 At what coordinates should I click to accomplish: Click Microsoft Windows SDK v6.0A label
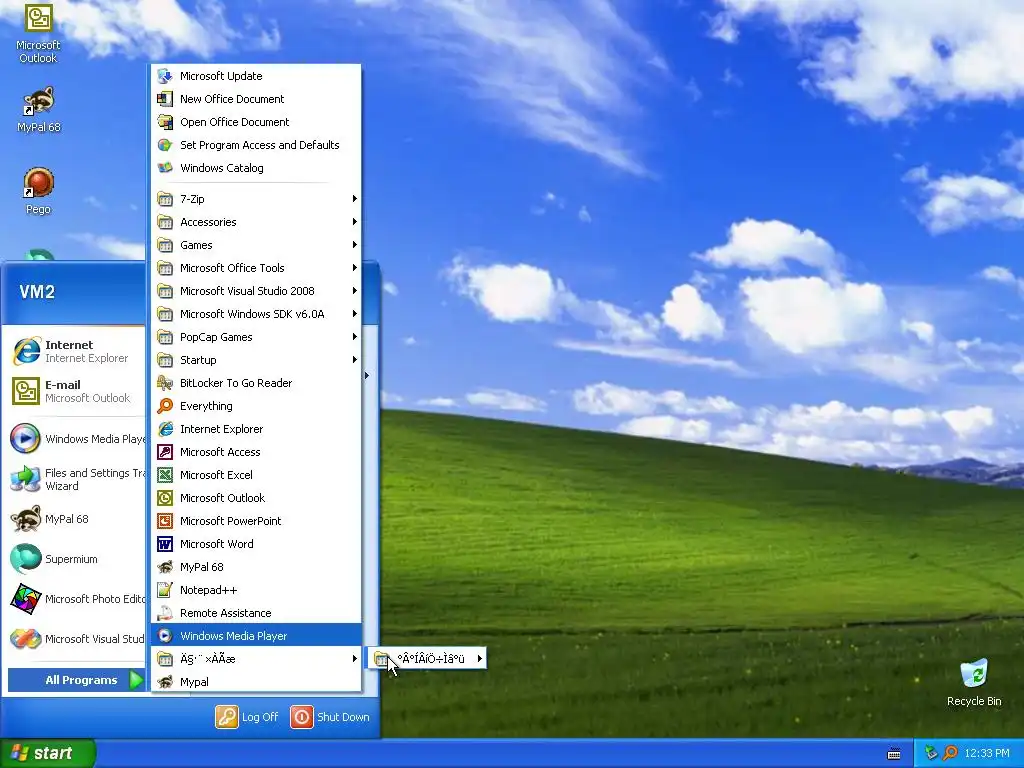coord(252,314)
